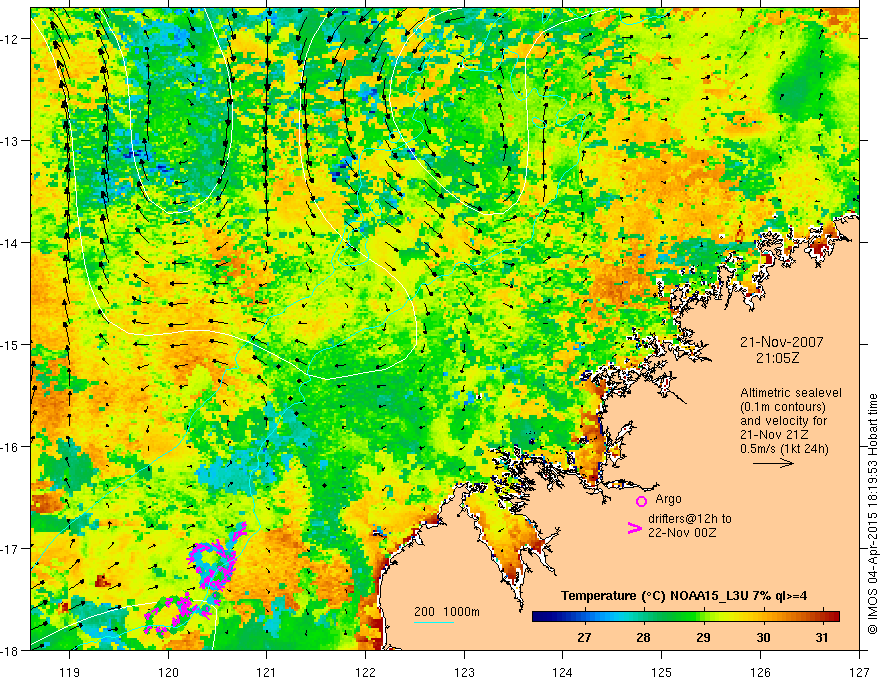Click longitude axis label 126
The width and height of the screenshot is (880, 680).
[760, 672]
